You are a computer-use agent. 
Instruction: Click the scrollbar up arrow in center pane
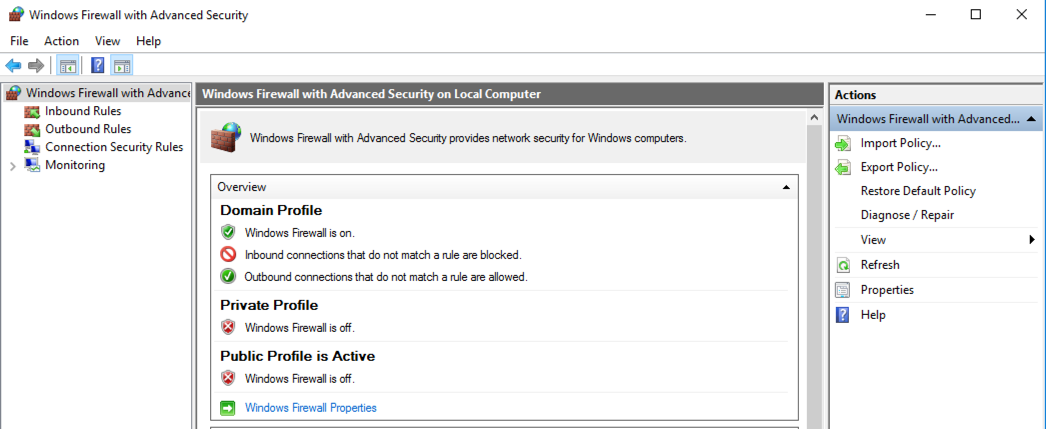point(812,117)
